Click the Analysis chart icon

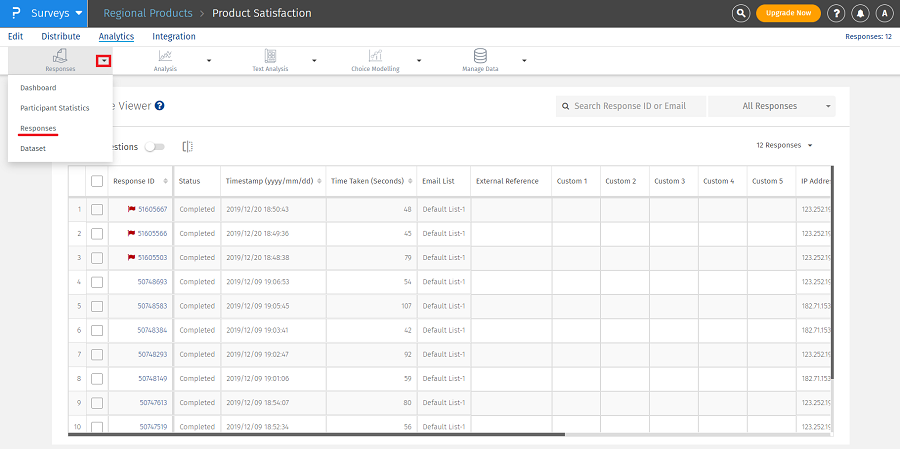(x=165, y=56)
